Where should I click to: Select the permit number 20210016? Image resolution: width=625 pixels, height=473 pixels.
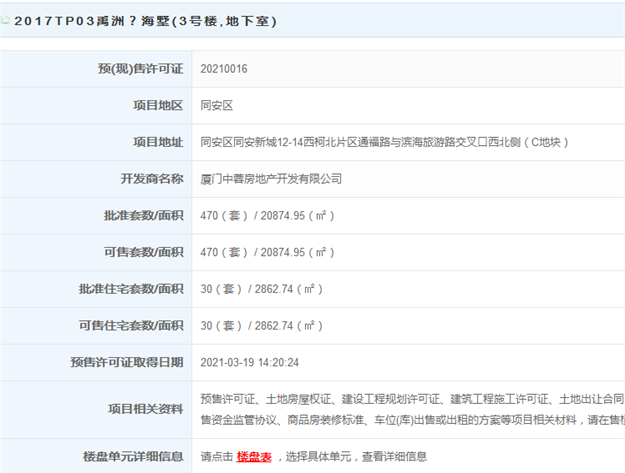pos(224,69)
